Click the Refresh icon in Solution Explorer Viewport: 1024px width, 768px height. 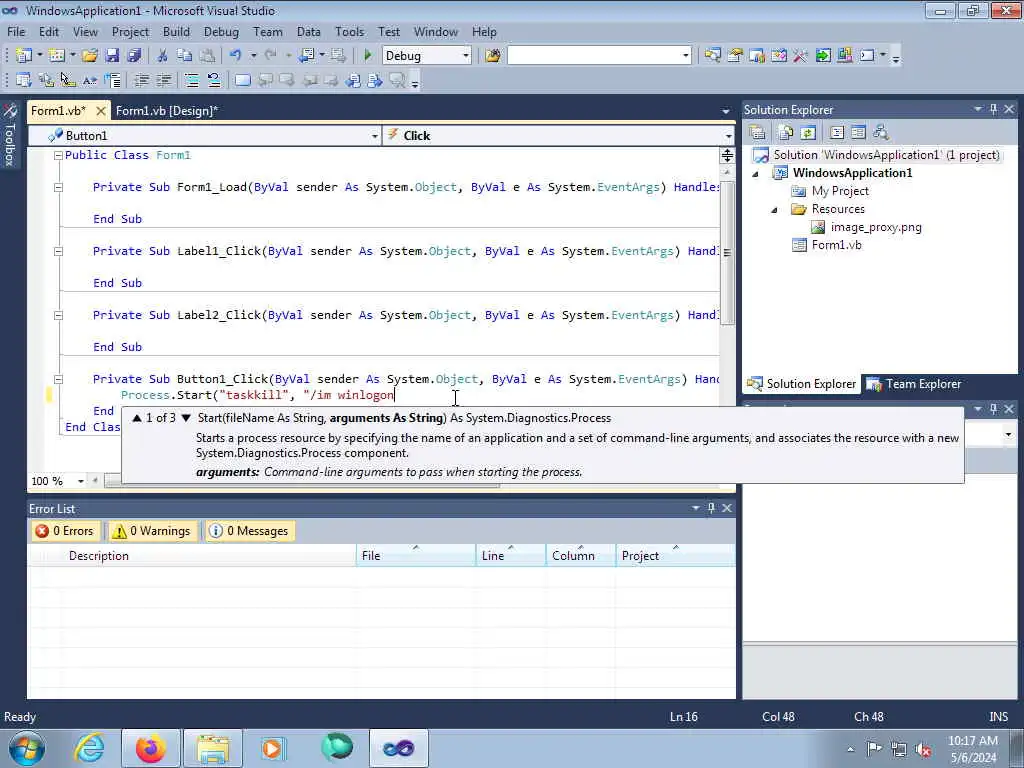click(808, 133)
